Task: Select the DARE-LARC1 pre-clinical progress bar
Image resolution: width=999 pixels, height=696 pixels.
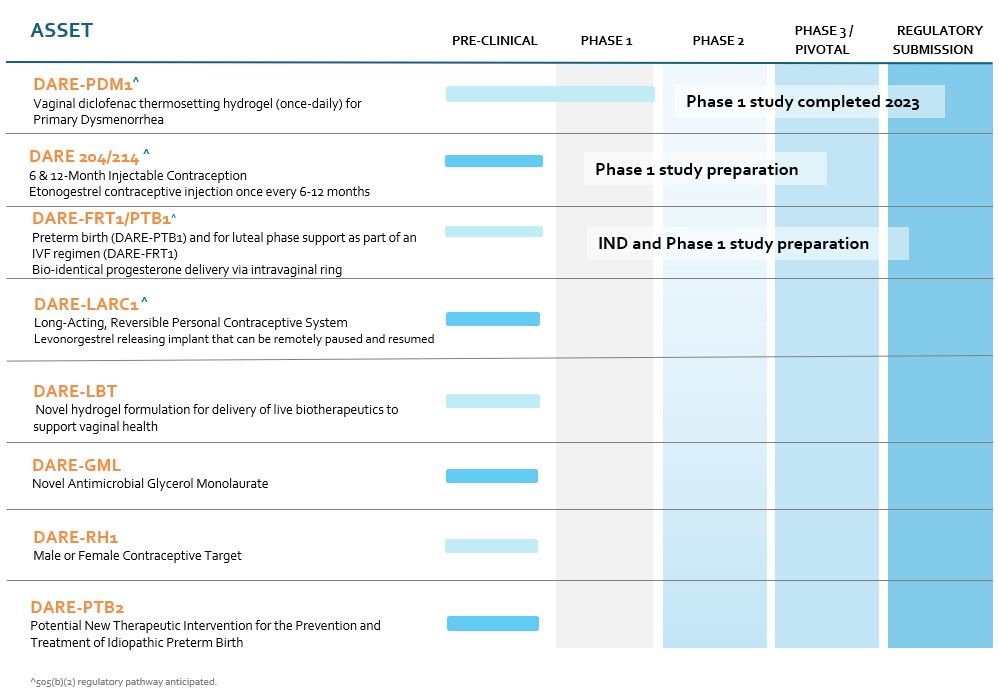Action: pyautogui.click(x=492, y=319)
